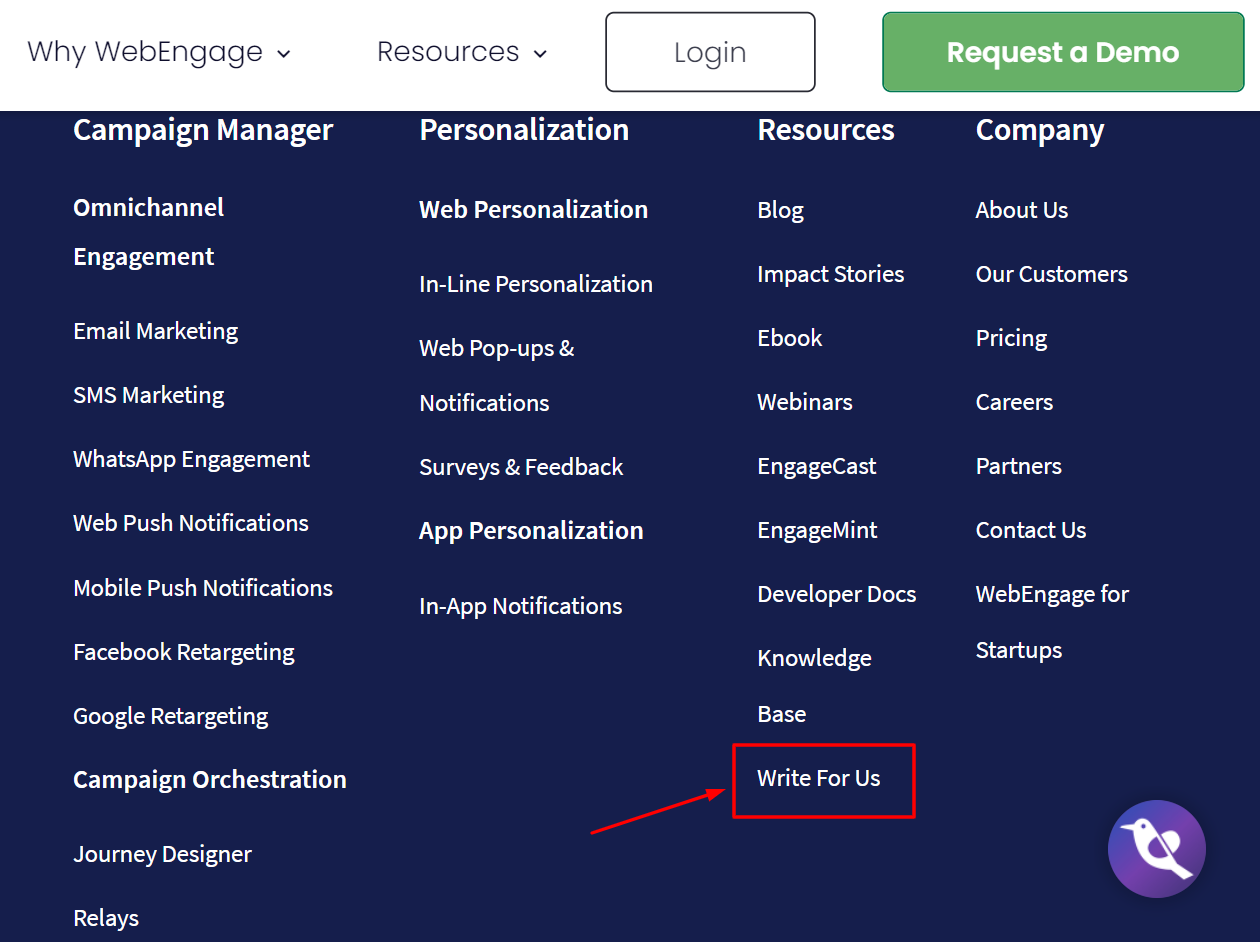Open WhatsApp Engagement
1260x942 pixels.
pyautogui.click(x=191, y=459)
